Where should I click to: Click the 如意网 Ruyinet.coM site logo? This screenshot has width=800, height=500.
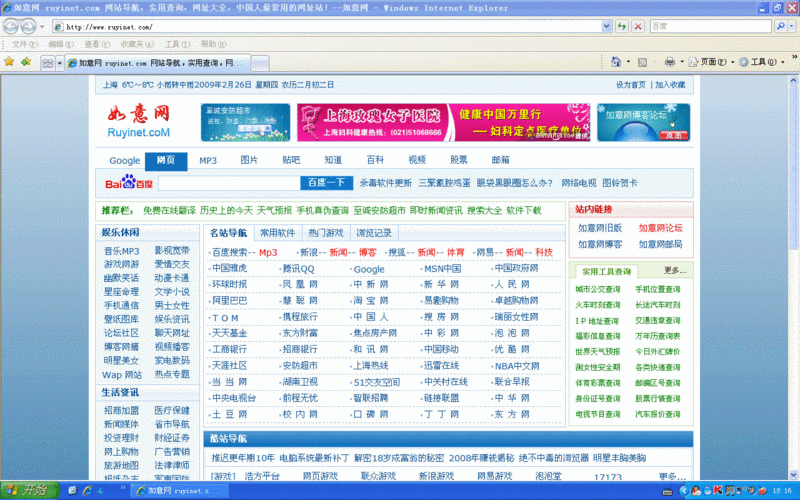pyautogui.click(x=139, y=121)
